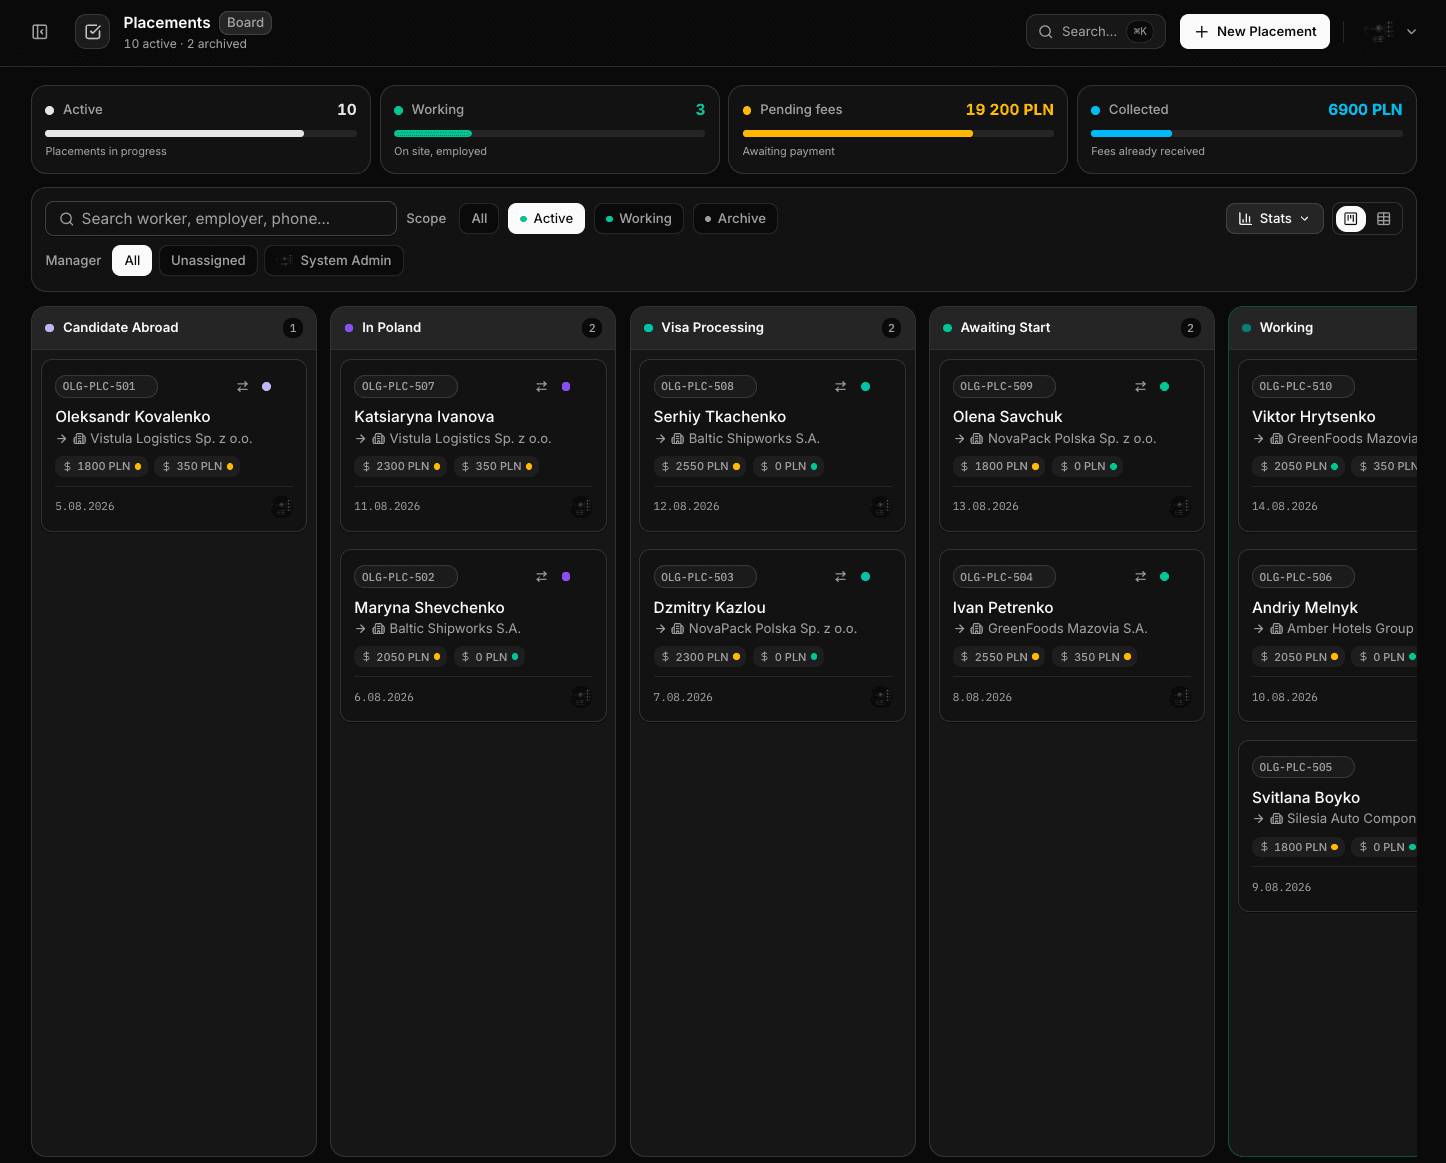Open Viktor Hrytsenko placement
The width and height of the screenshot is (1446, 1163).
click(x=1313, y=417)
